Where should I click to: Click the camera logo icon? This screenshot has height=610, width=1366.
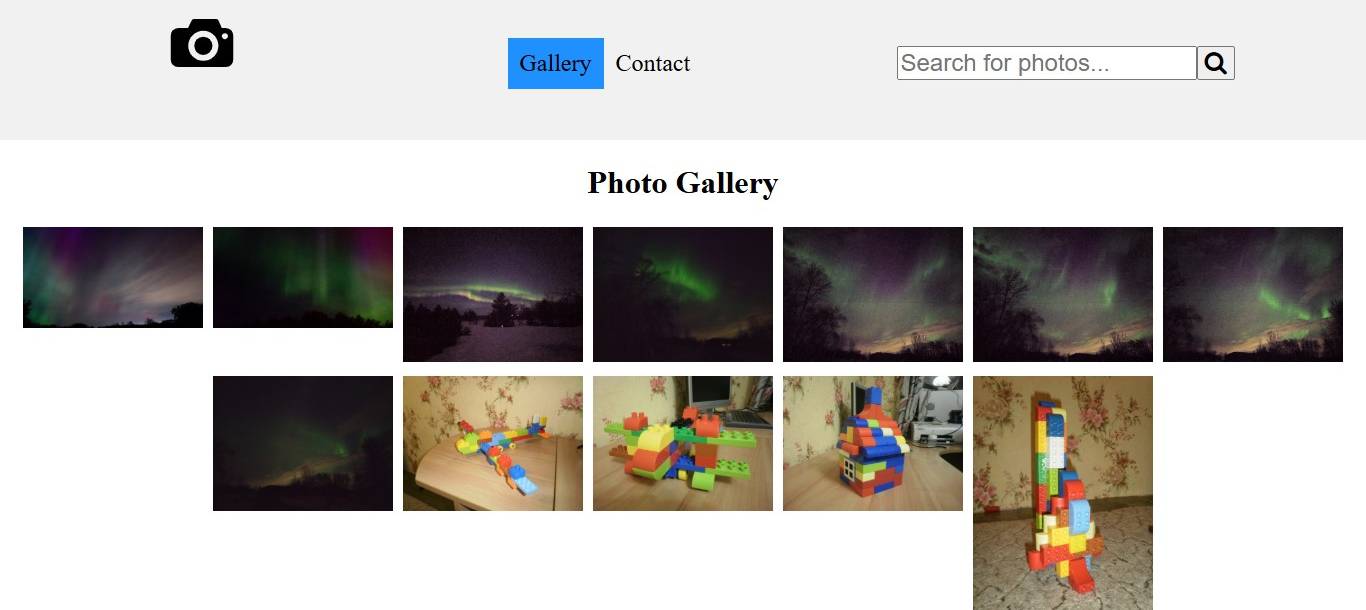click(x=202, y=44)
